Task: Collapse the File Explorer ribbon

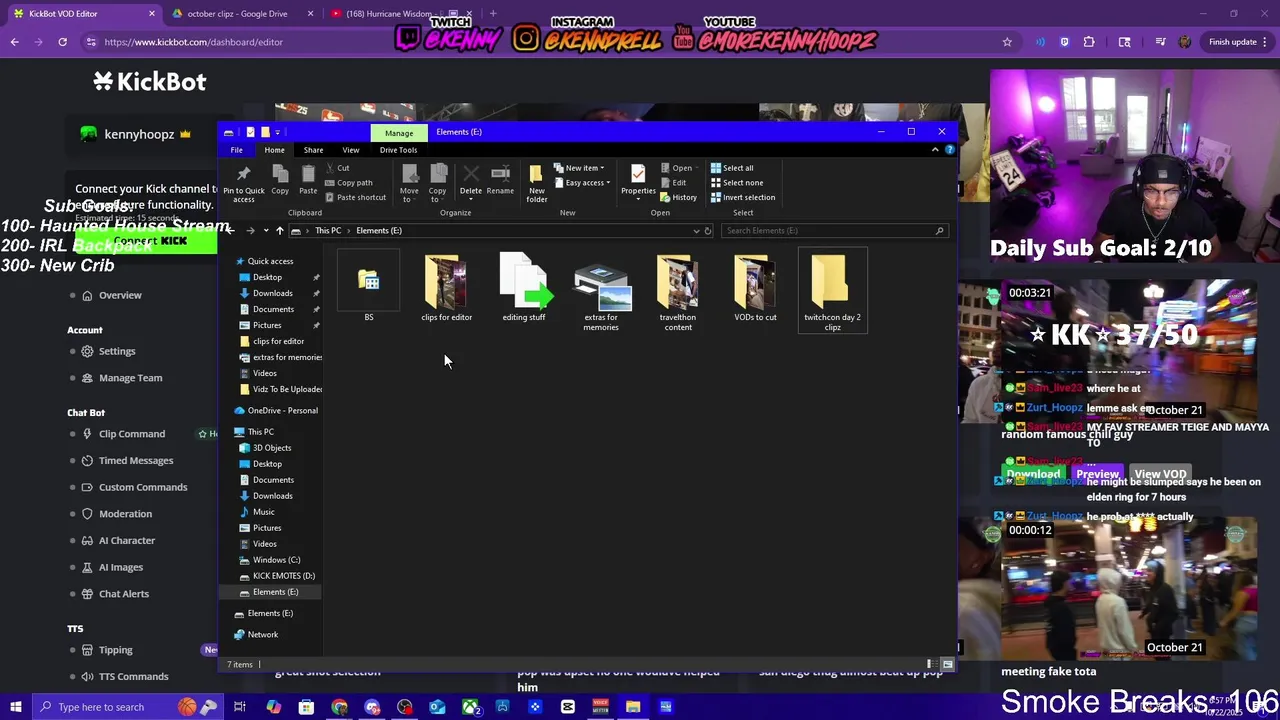Action: (935, 150)
